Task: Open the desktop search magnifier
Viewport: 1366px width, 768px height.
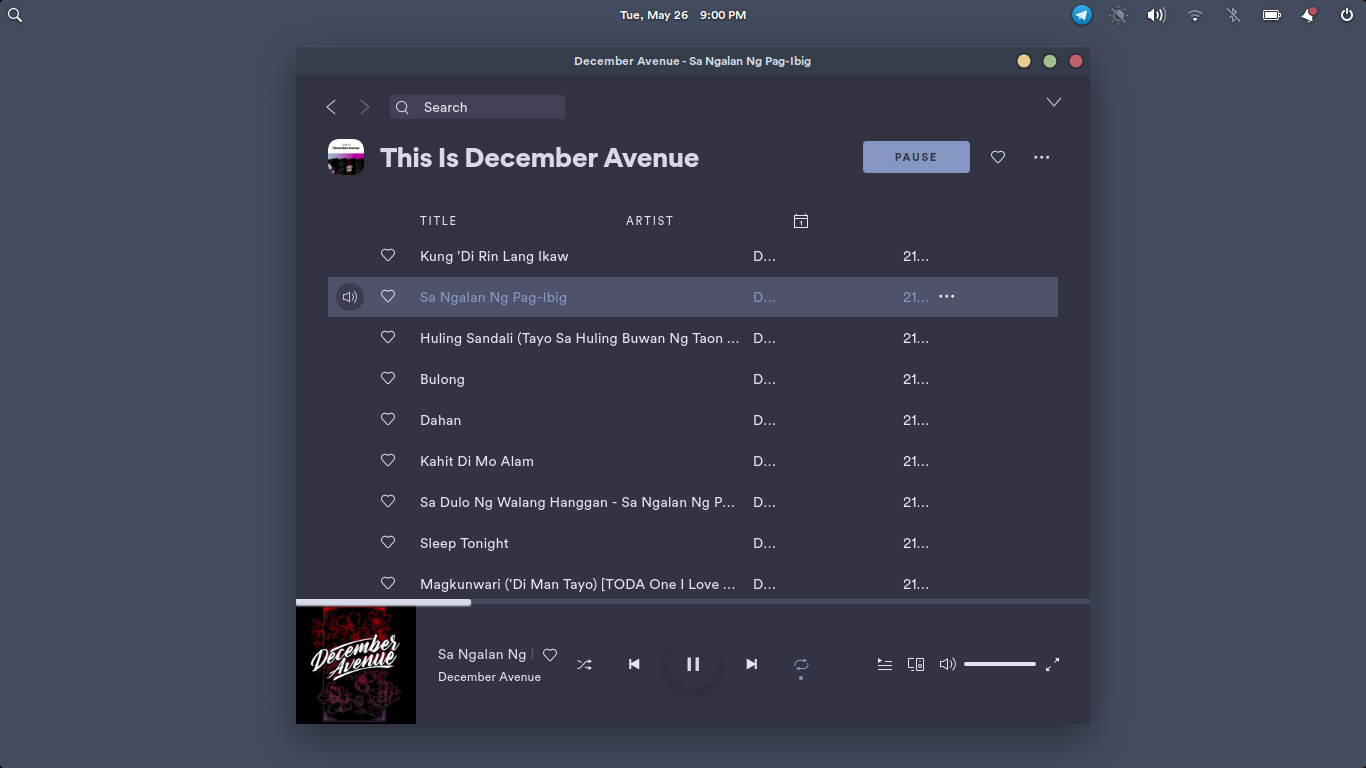Action: tap(15, 15)
